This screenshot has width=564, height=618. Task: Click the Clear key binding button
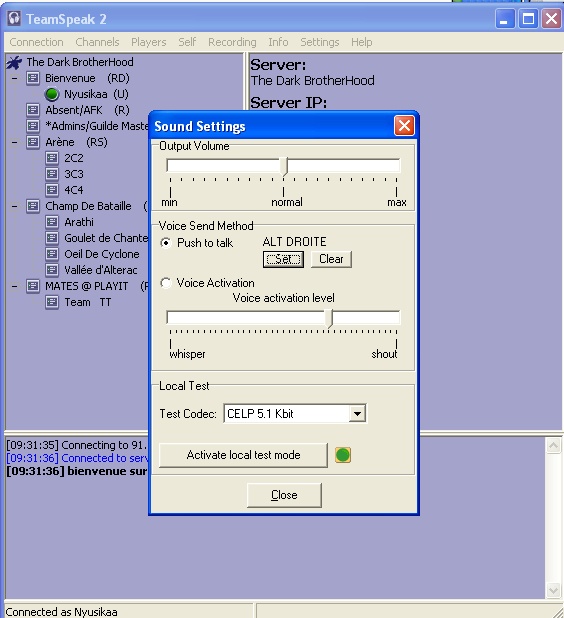click(331, 259)
